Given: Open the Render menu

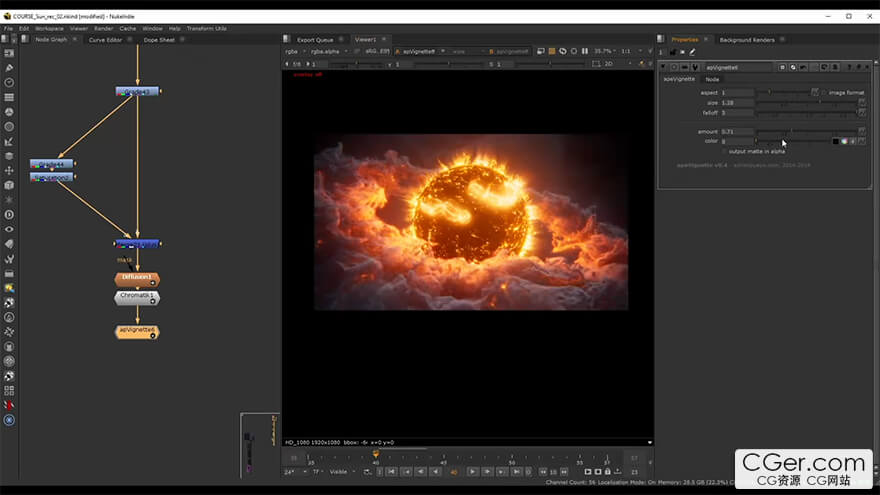Looking at the screenshot, I should [x=103, y=28].
